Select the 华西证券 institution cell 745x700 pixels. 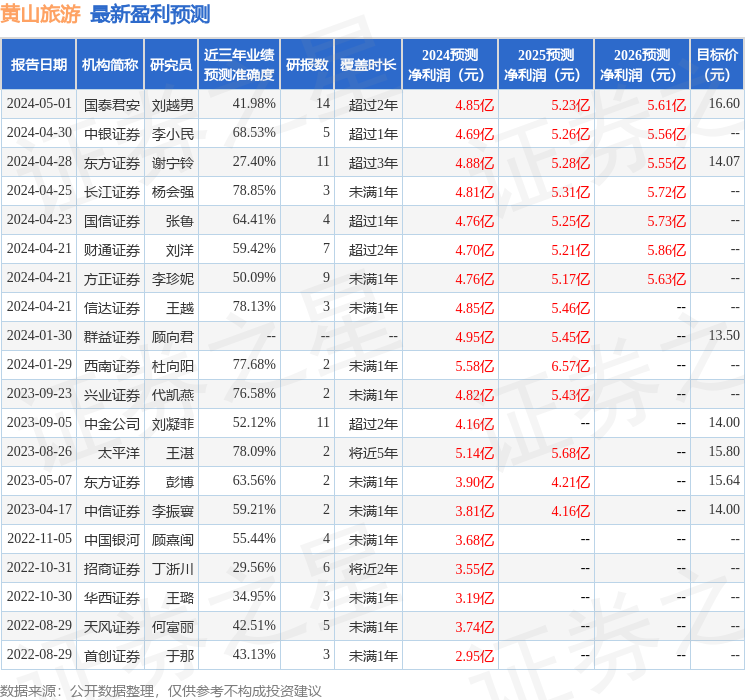tap(112, 598)
